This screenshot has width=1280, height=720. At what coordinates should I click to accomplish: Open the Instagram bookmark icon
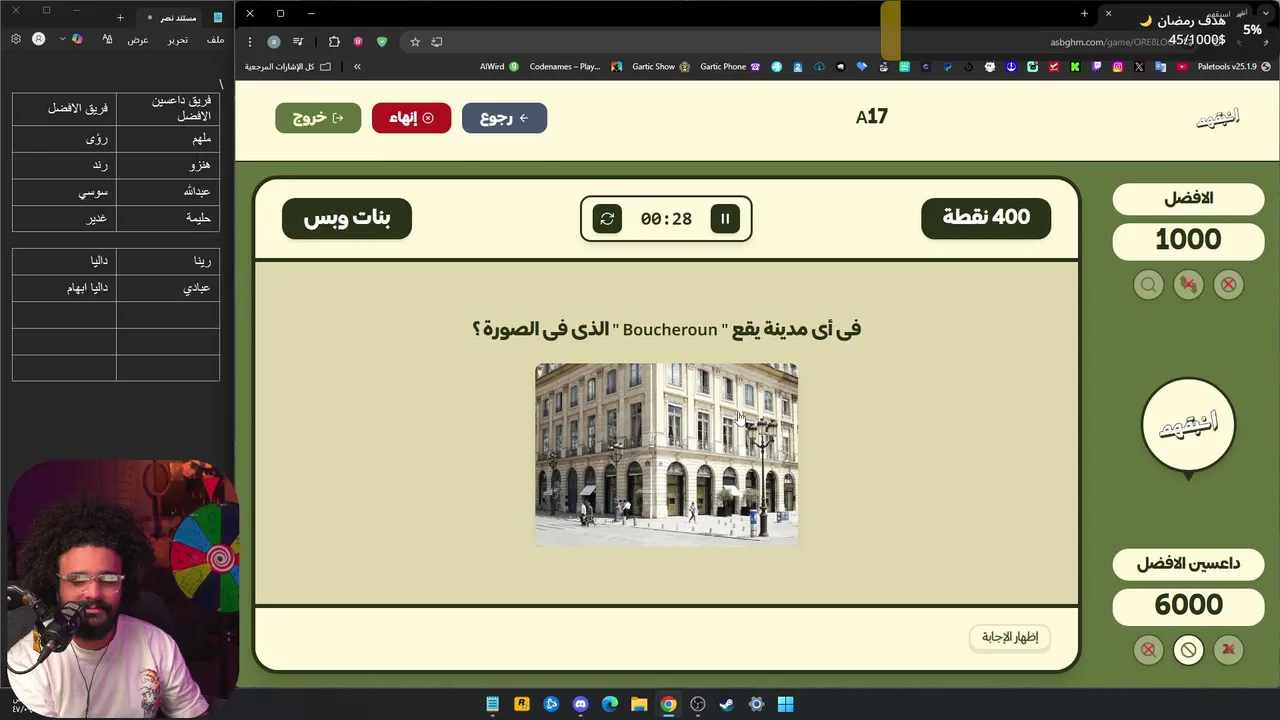[1117, 67]
